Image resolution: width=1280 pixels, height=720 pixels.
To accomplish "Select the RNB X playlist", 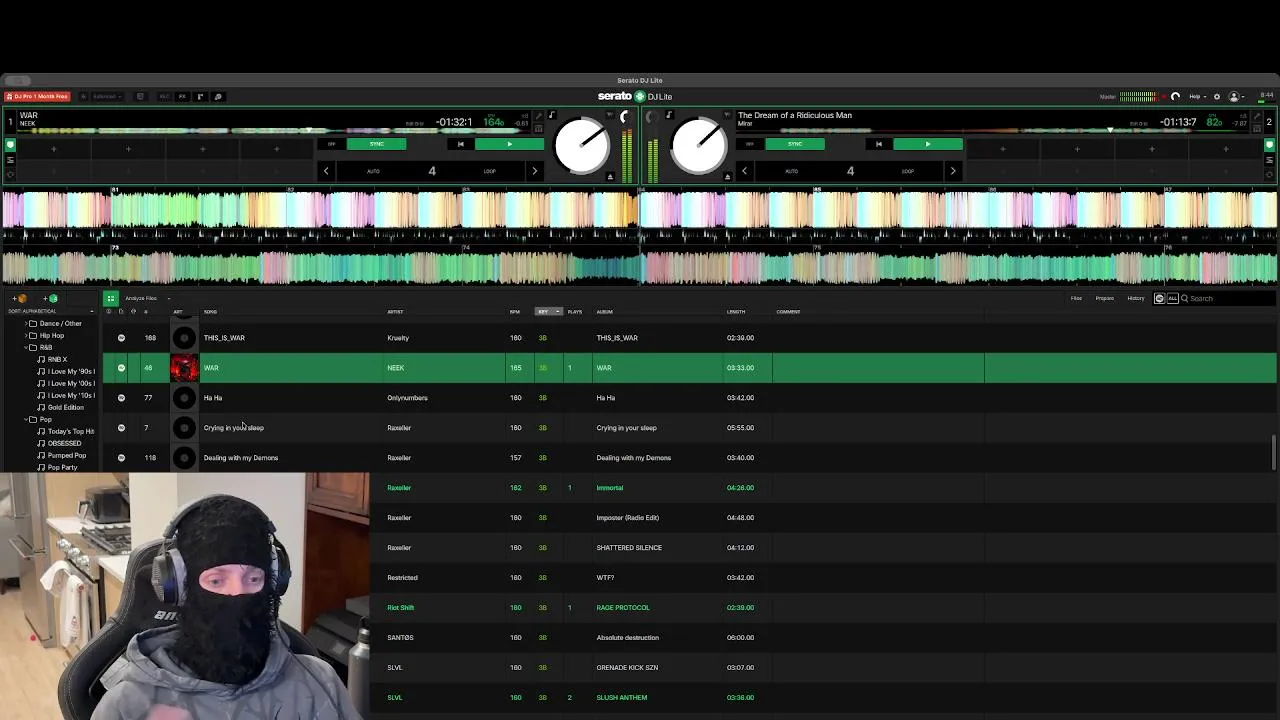I will pos(57,359).
